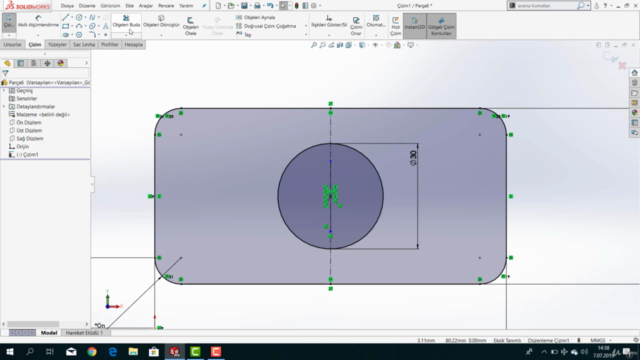640x360 pixels.
Task: Open the Dosya menu
Action: [x=67, y=6]
